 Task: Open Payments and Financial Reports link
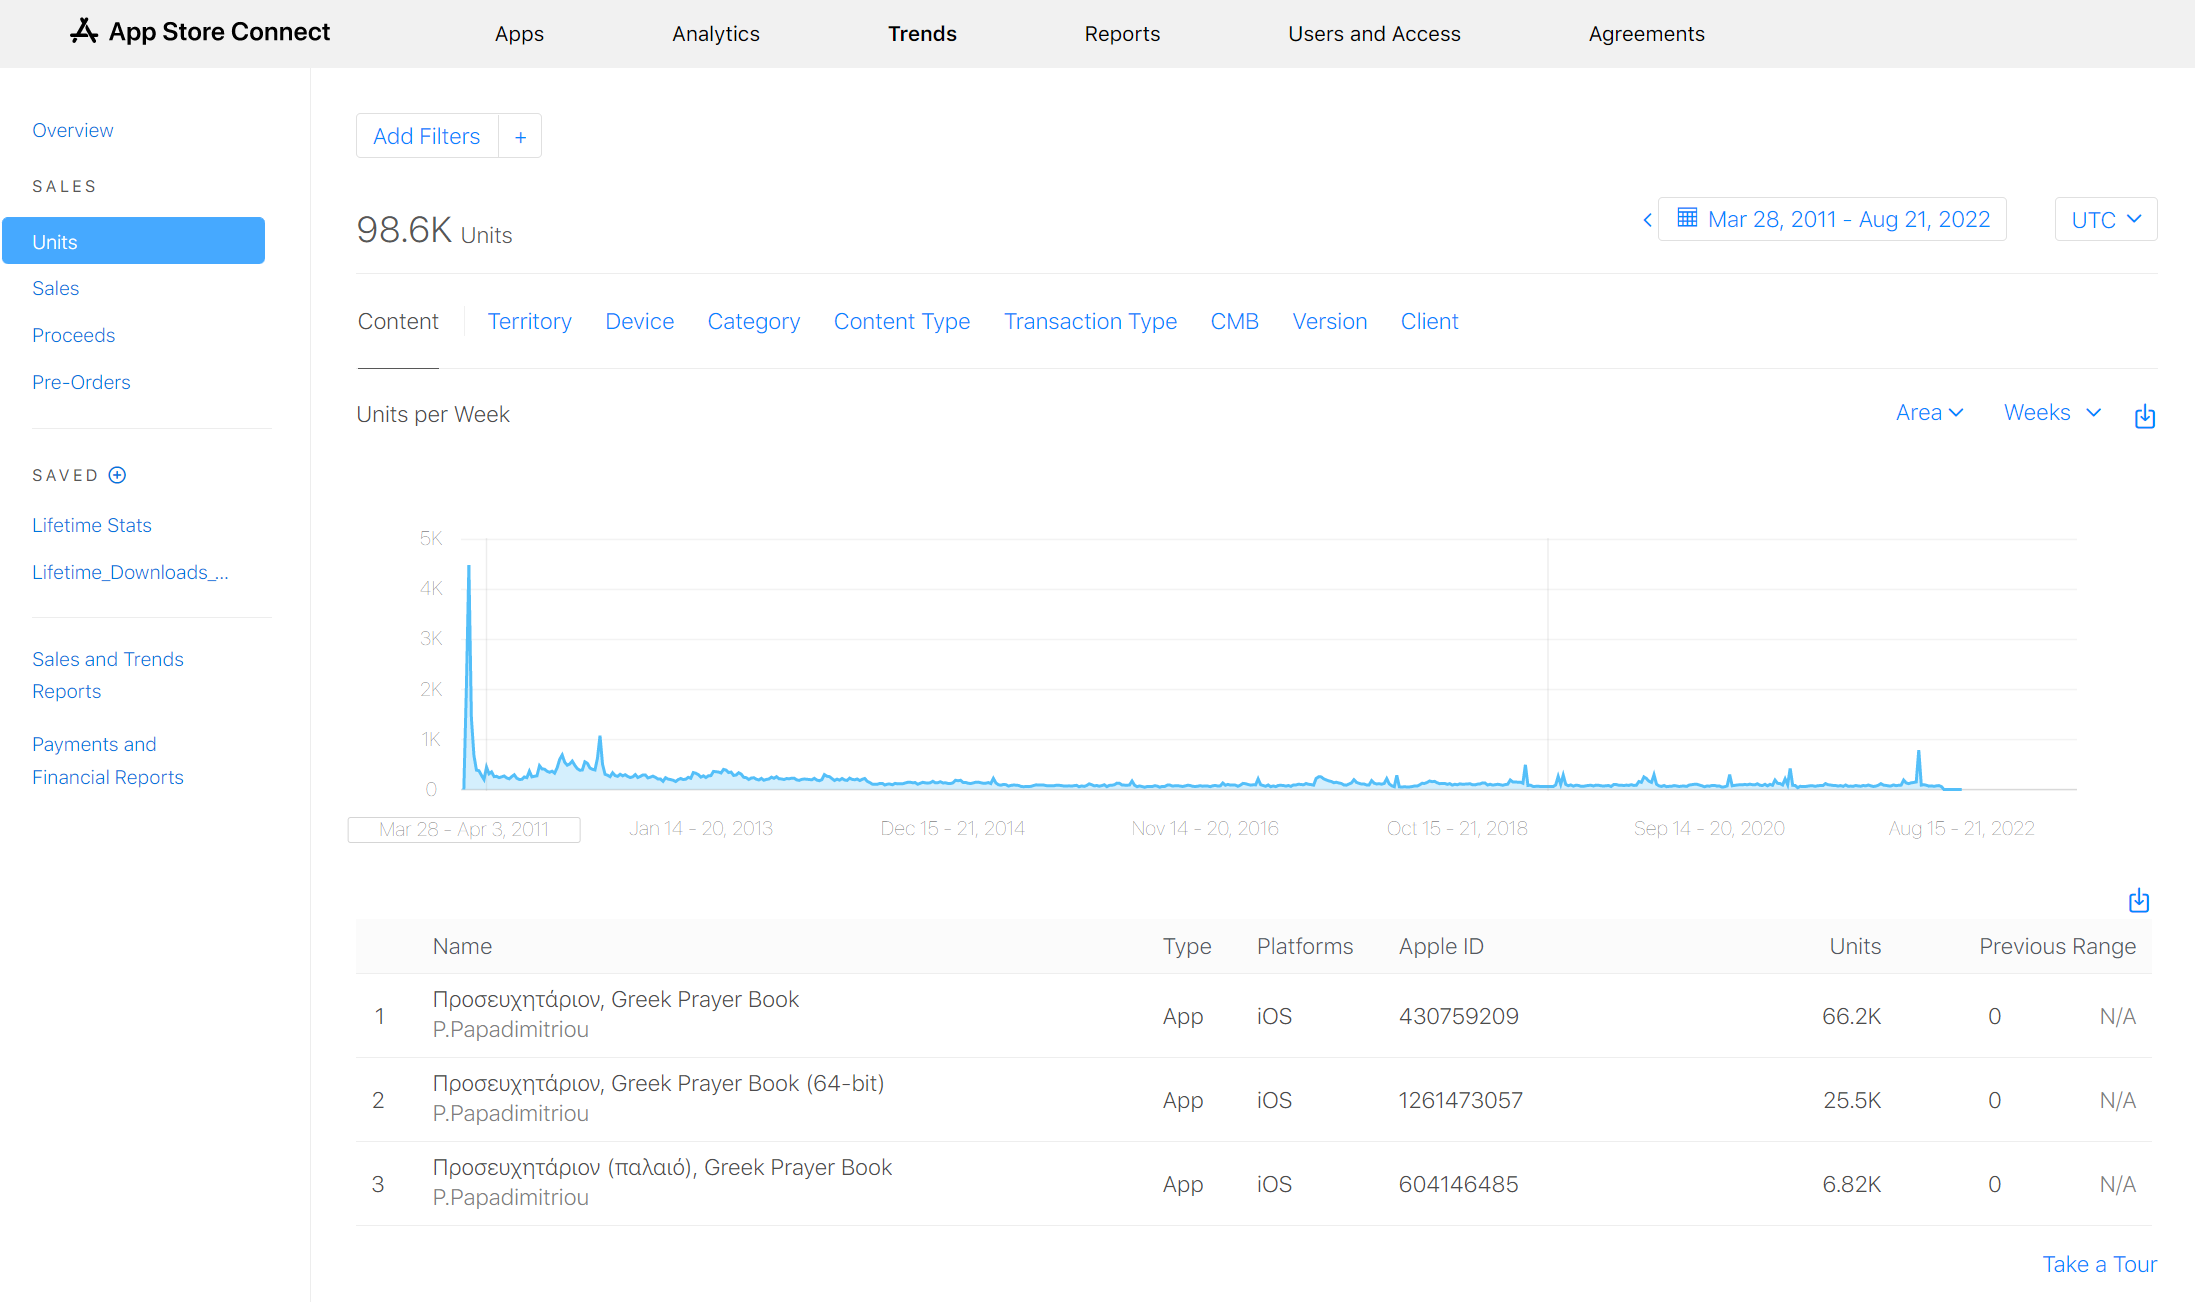pos(108,761)
